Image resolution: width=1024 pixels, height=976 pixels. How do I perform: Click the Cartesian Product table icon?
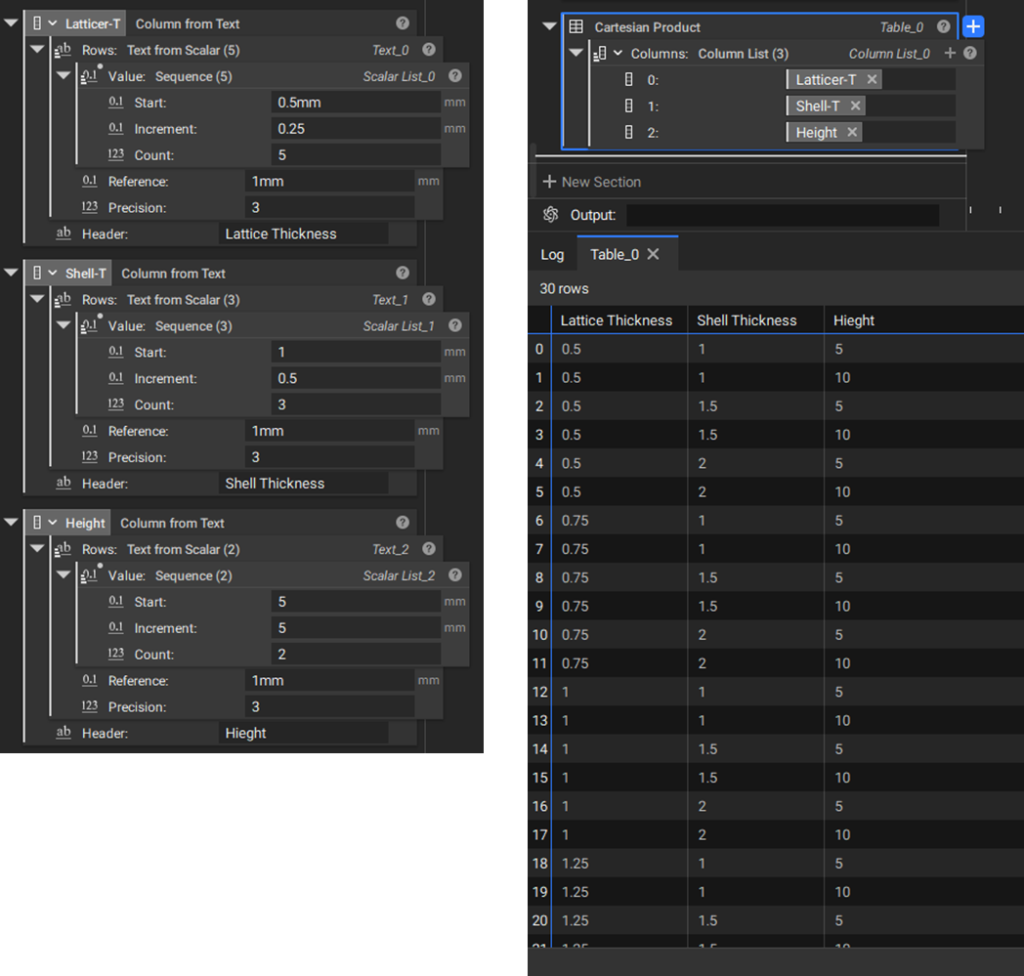(x=576, y=27)
